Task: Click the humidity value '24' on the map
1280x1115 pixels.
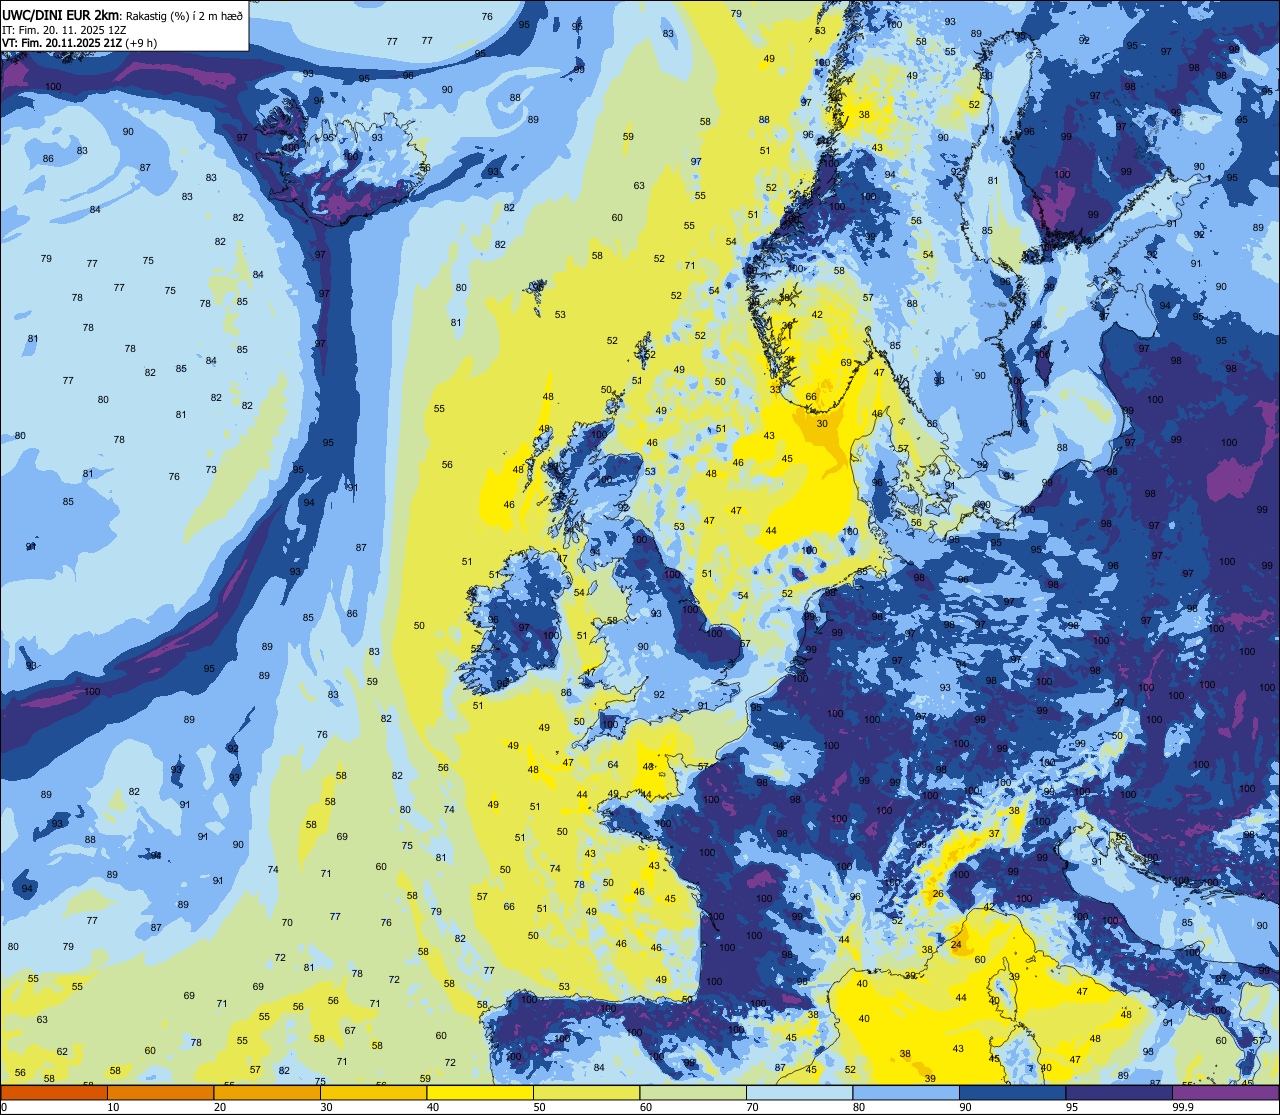Action: click(956, 945)
